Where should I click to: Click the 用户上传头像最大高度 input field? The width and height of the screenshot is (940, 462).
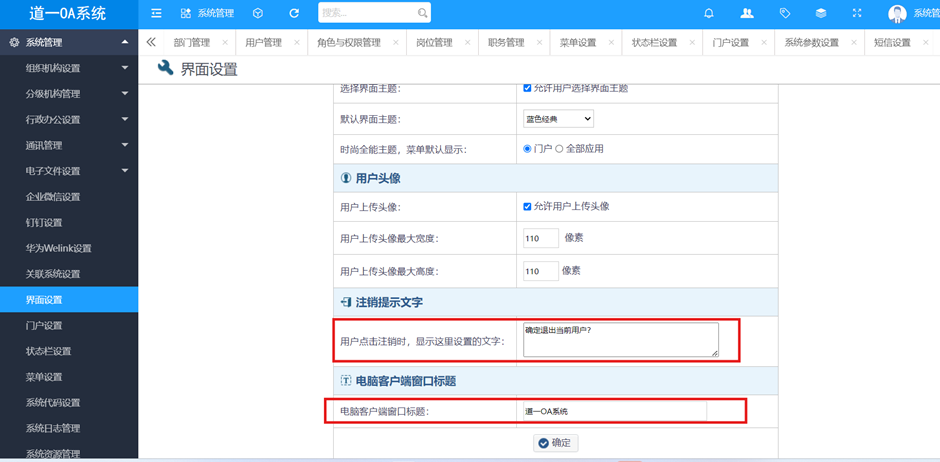tap(541, 271)
